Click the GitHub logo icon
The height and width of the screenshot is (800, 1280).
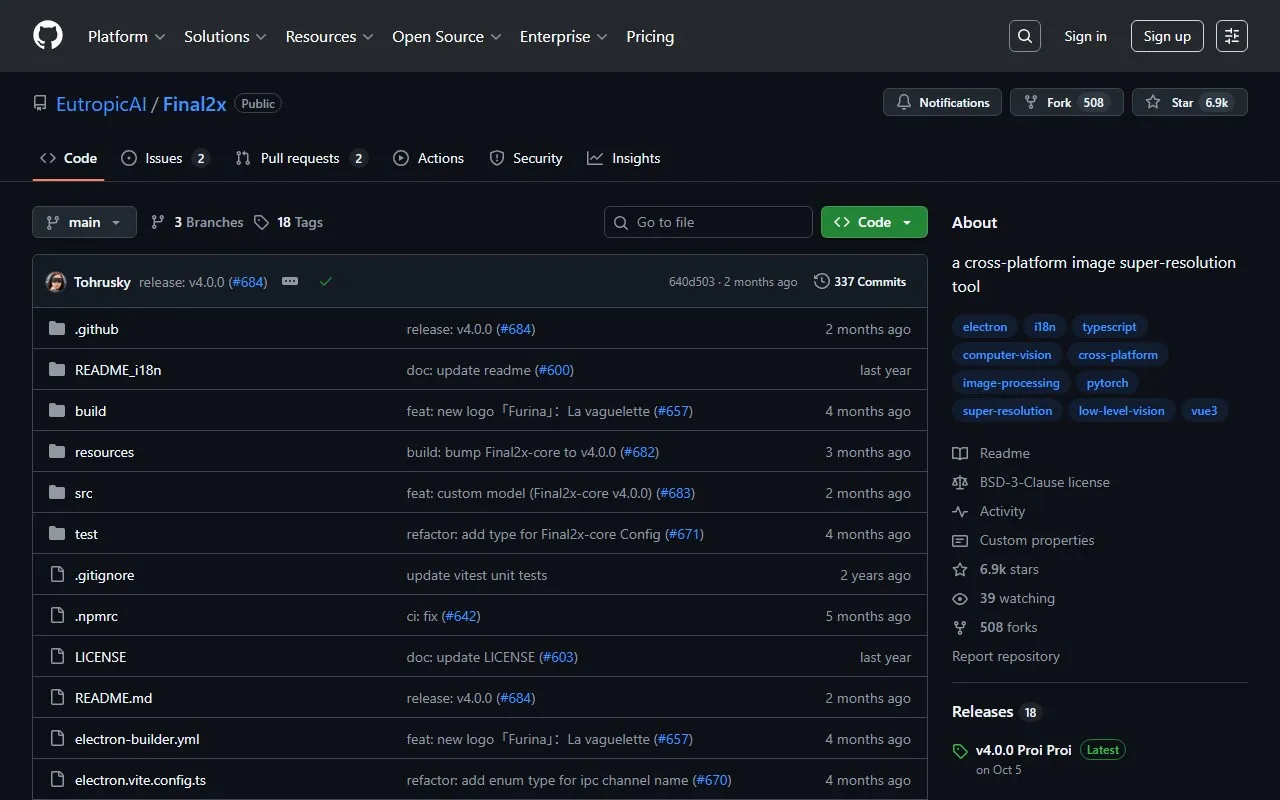pyautogui.click(x=48, y=36)
